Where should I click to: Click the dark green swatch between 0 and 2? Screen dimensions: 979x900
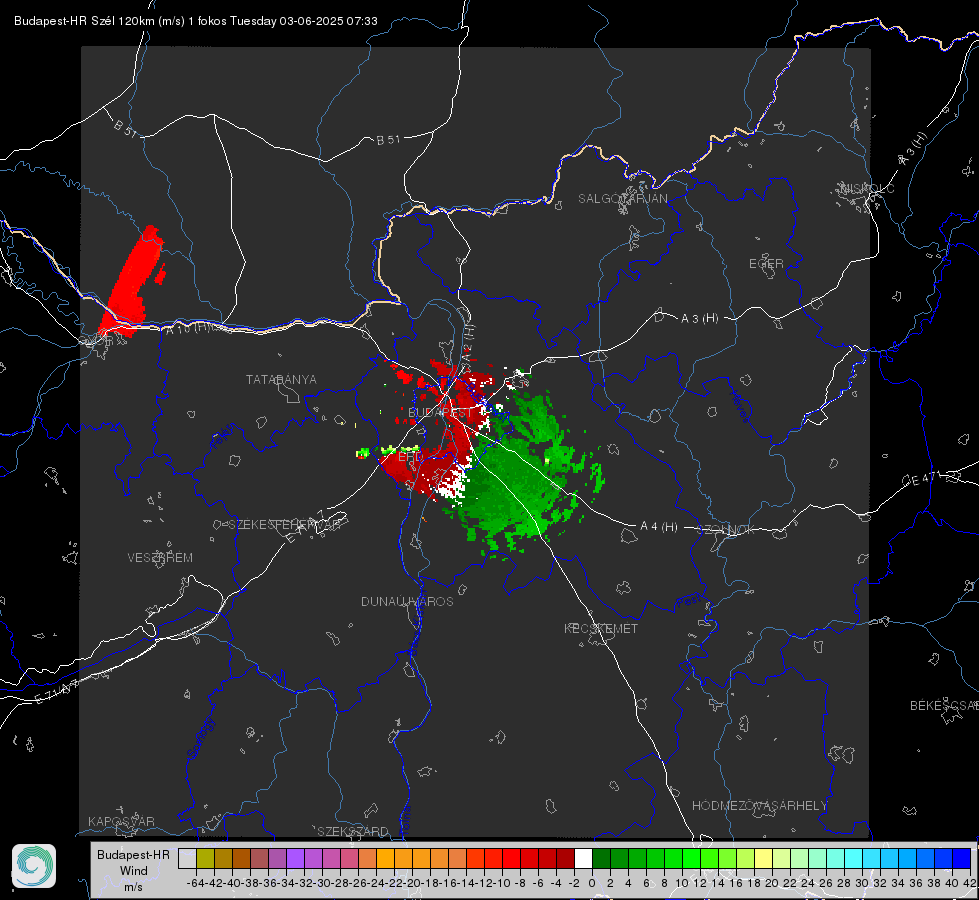pos(601,859)
